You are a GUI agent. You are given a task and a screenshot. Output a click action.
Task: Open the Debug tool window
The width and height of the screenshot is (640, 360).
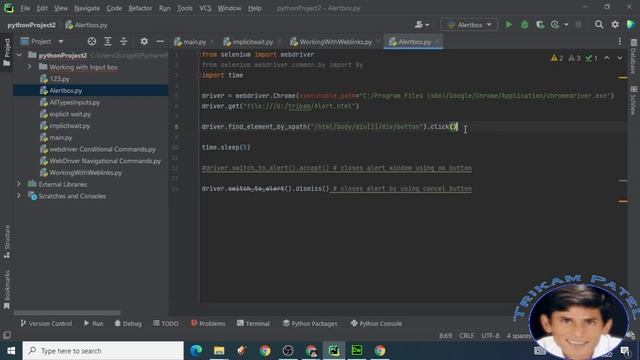(128, 324)
